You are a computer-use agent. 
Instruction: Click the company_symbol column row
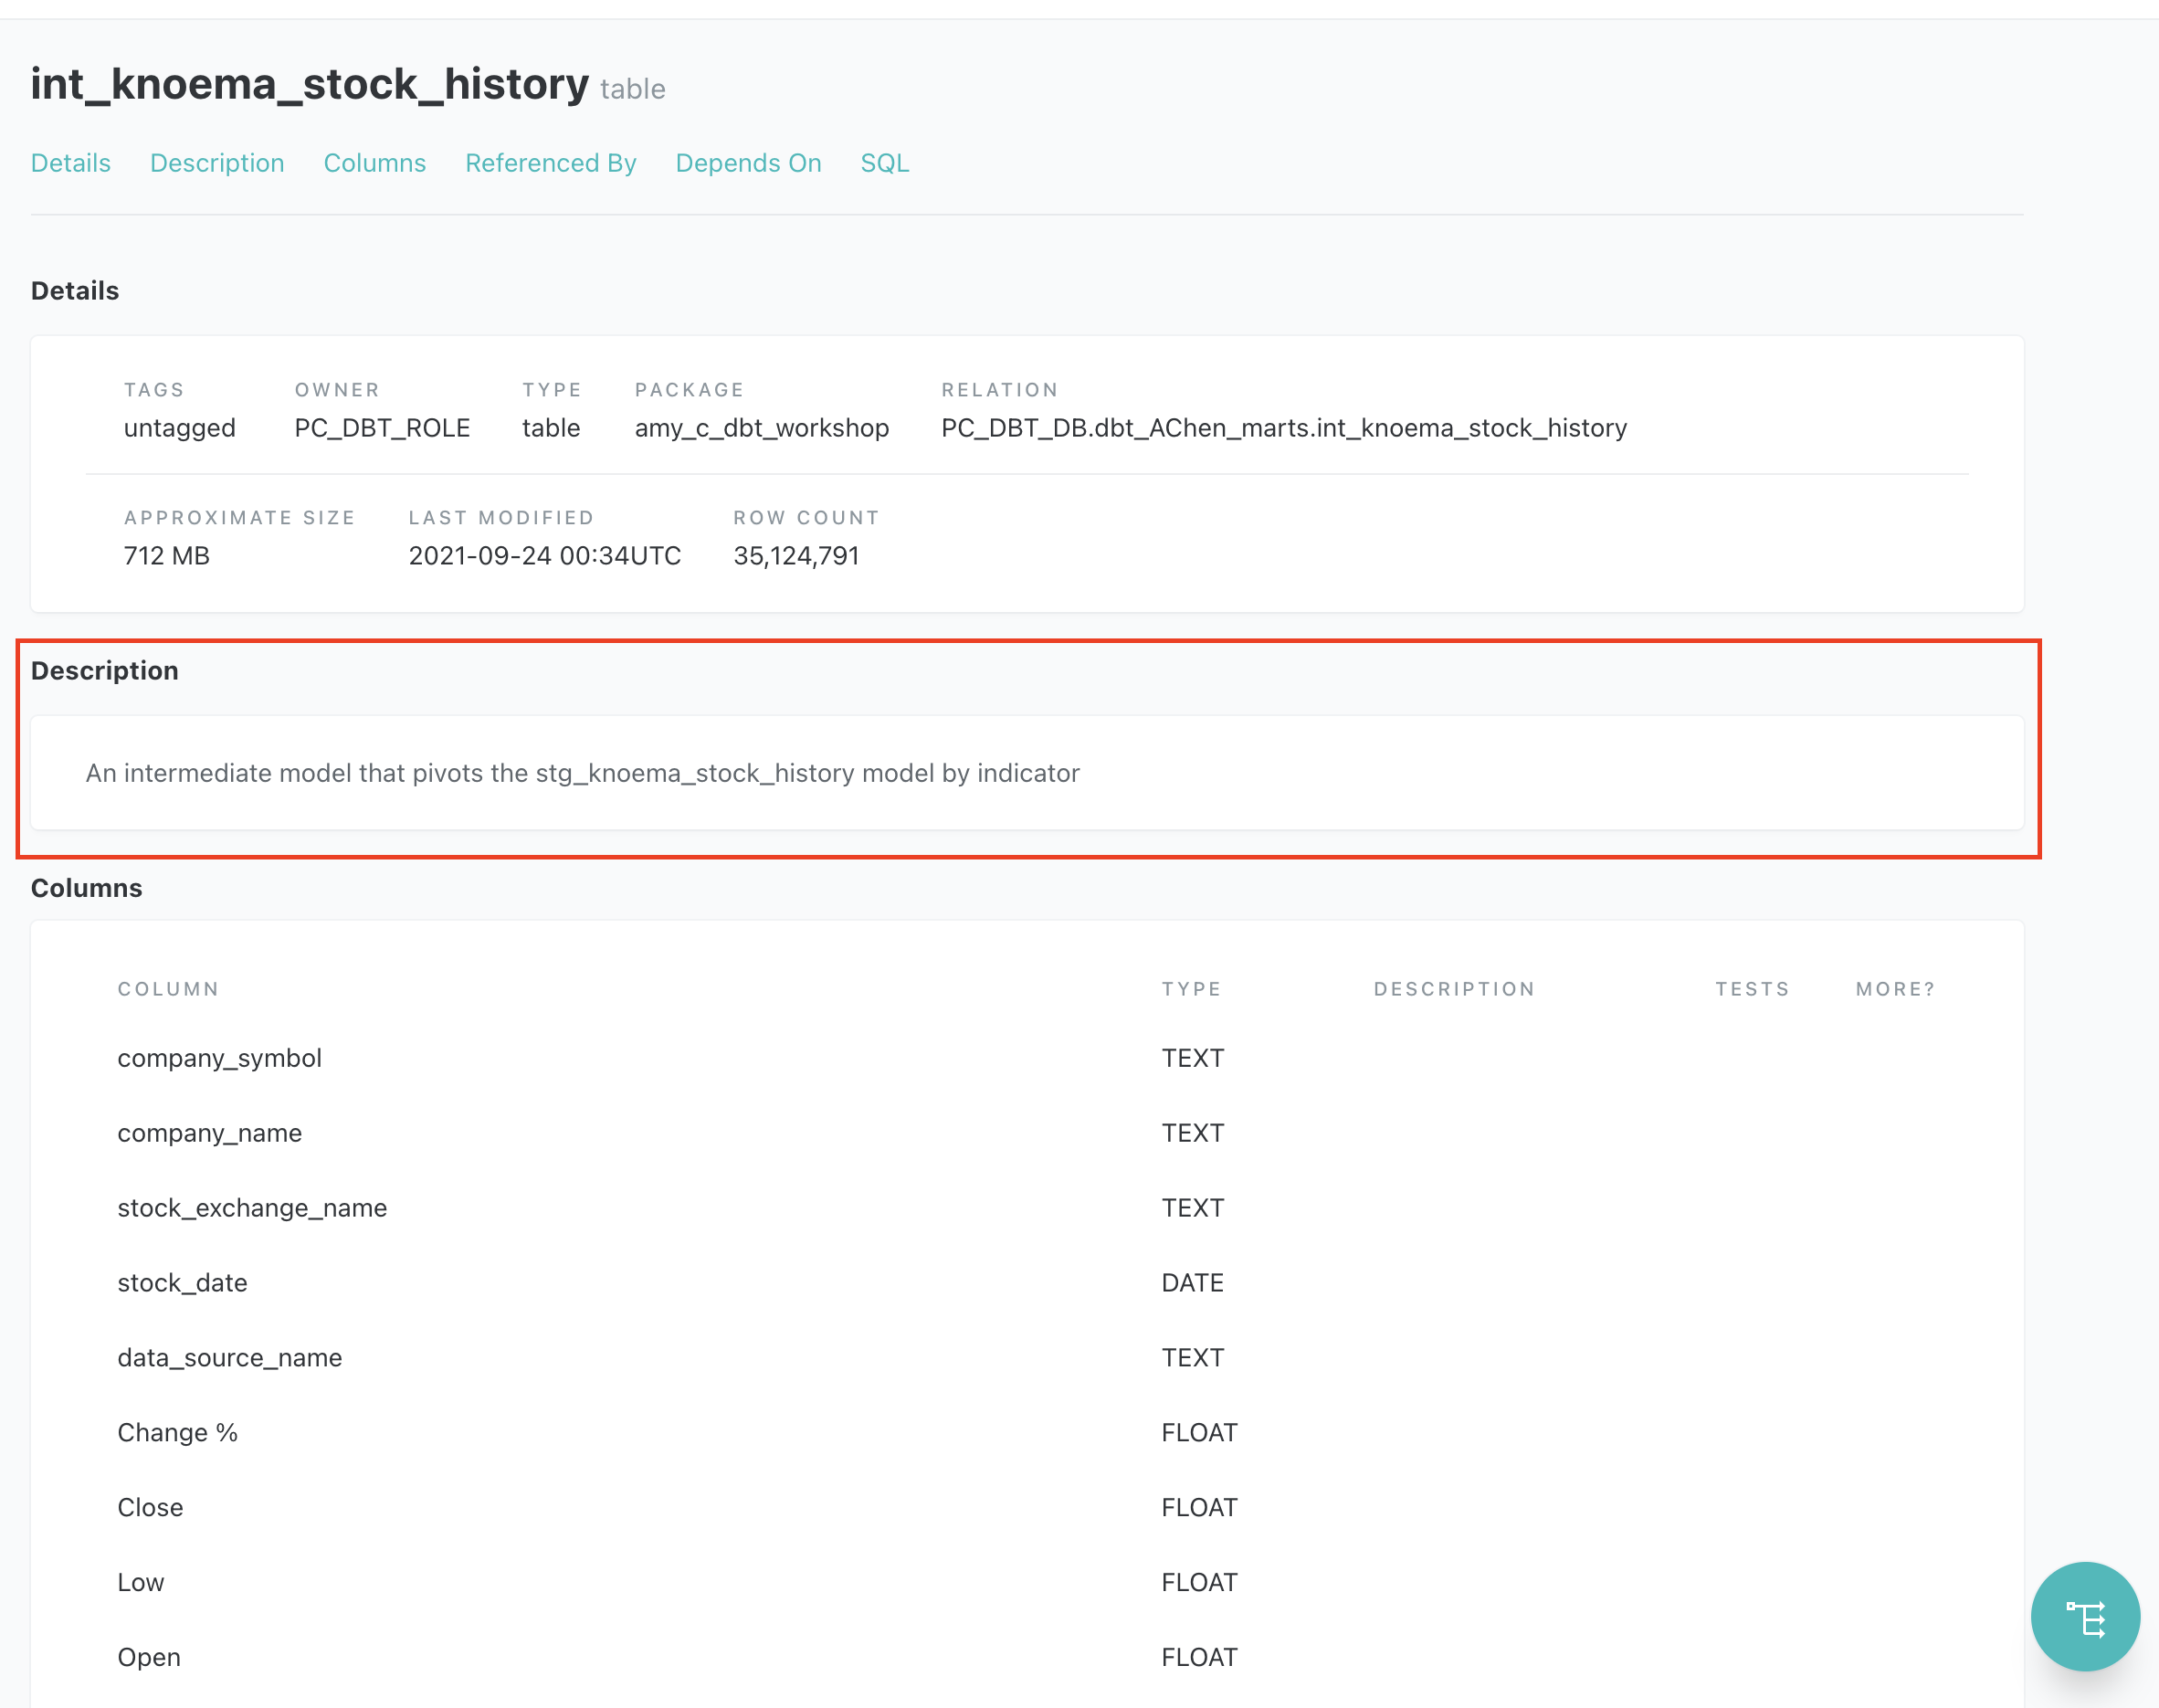click(219, 1058)
